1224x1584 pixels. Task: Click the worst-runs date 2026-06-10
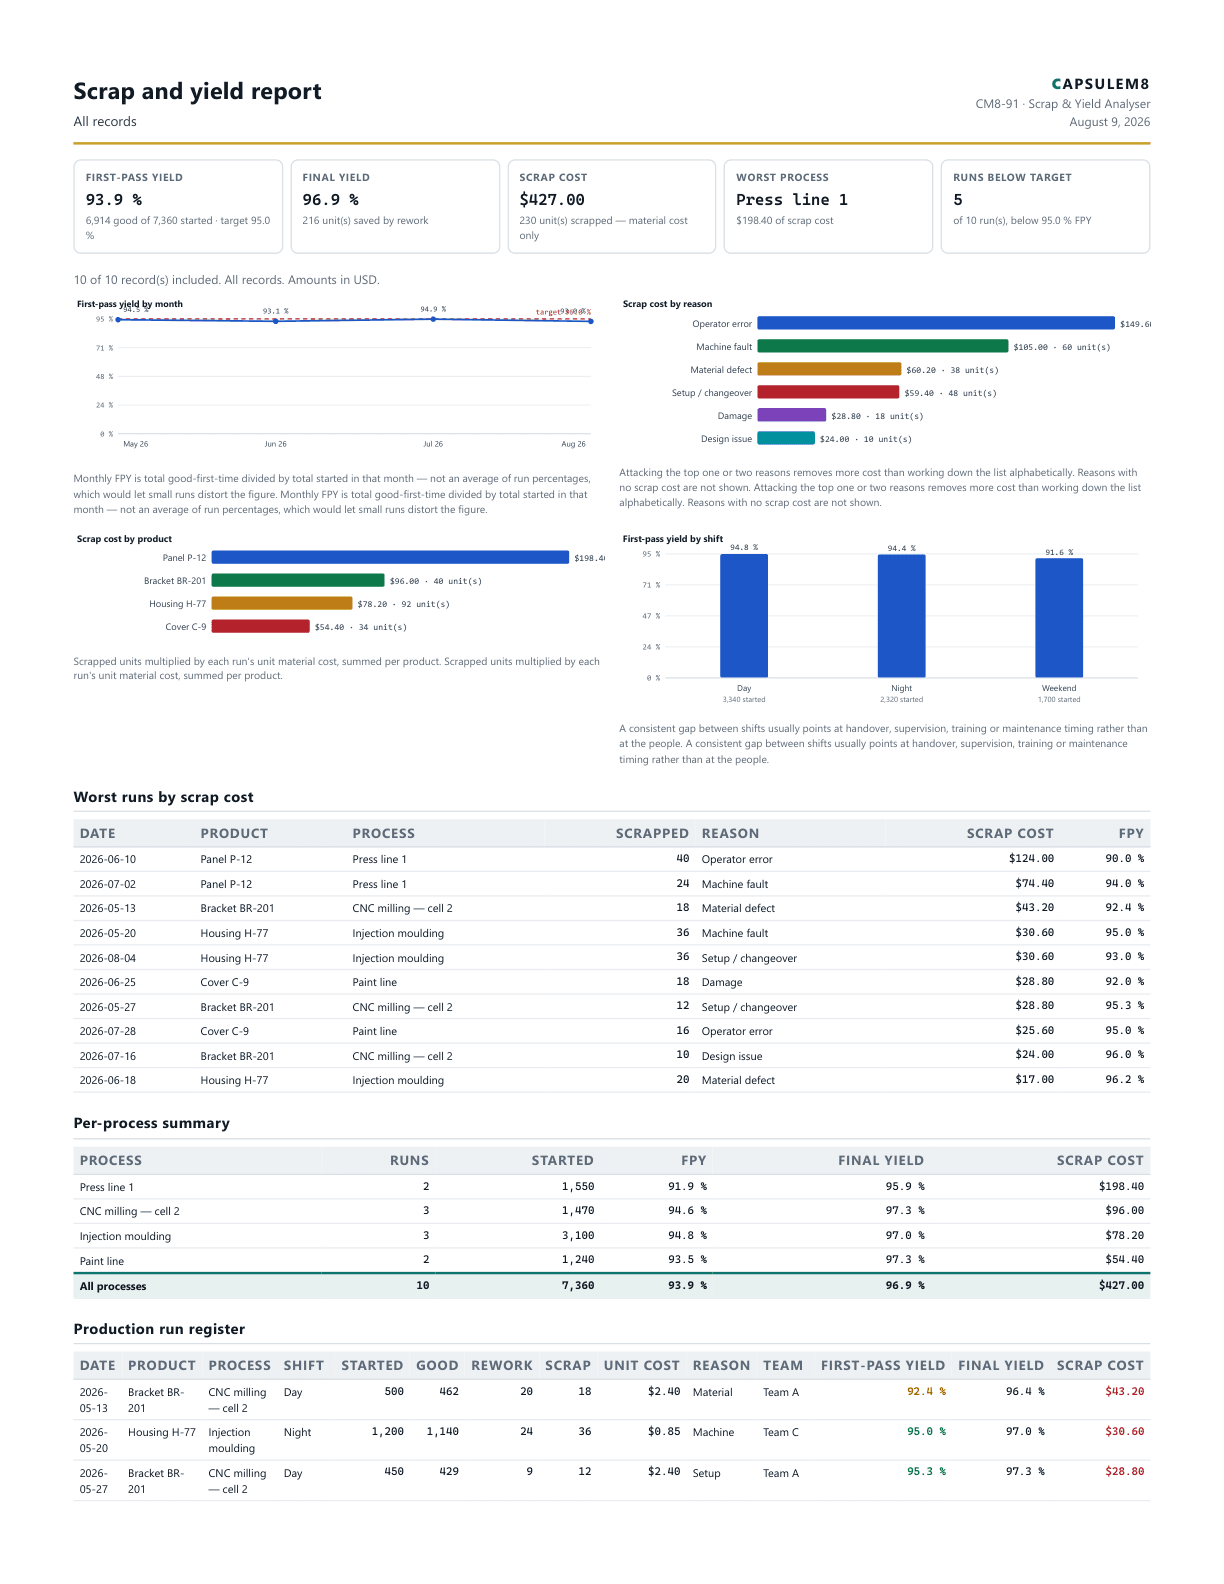[x=108, y=859]
